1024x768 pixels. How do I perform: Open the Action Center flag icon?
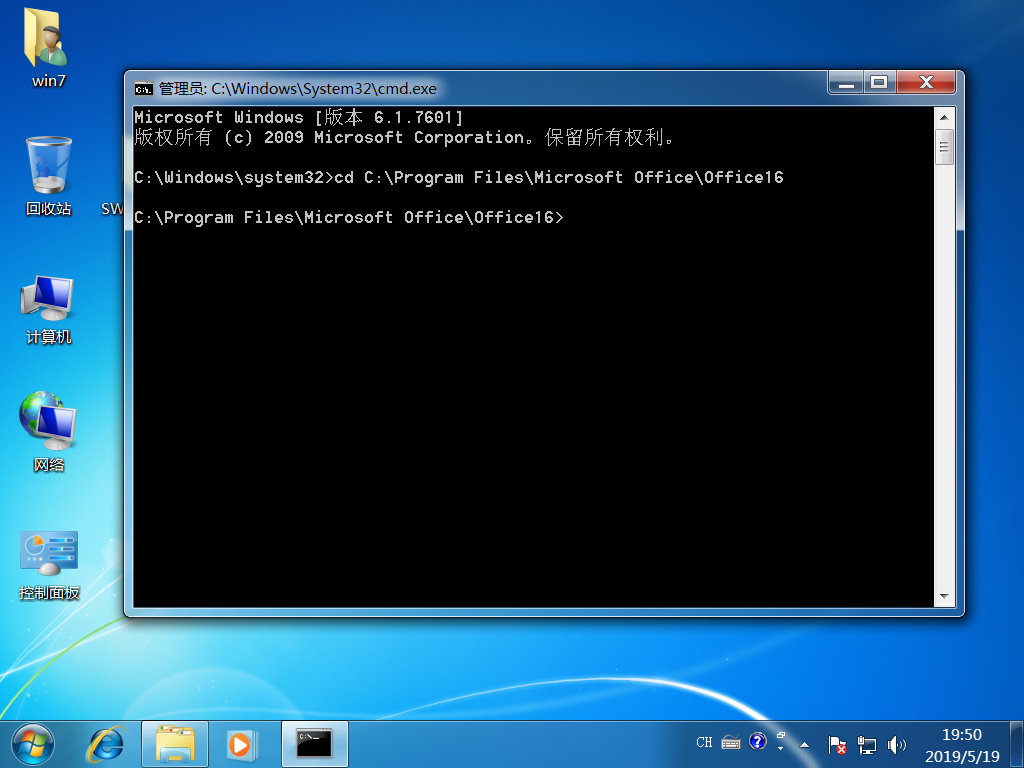point(837,744)
